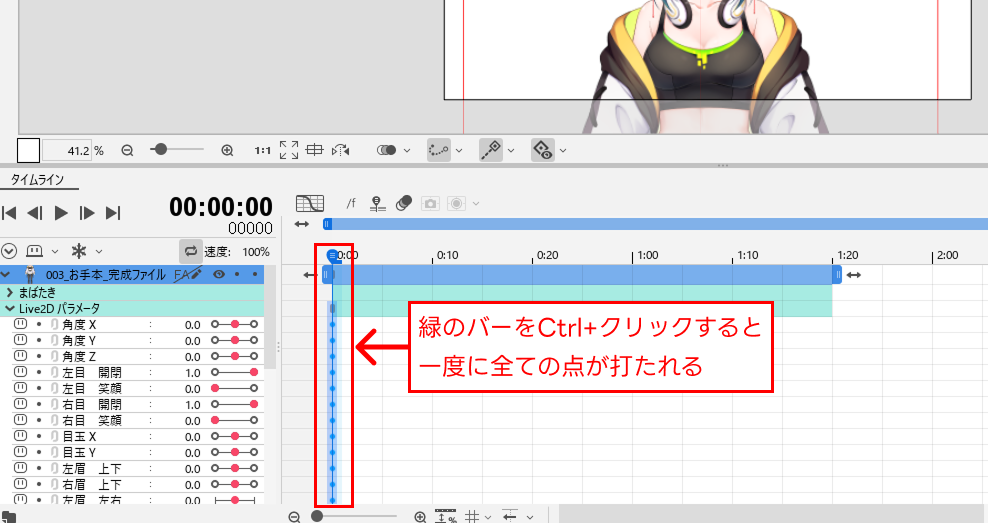
Task: Click the snowflake freeze icon
Action: click(79, 251)
